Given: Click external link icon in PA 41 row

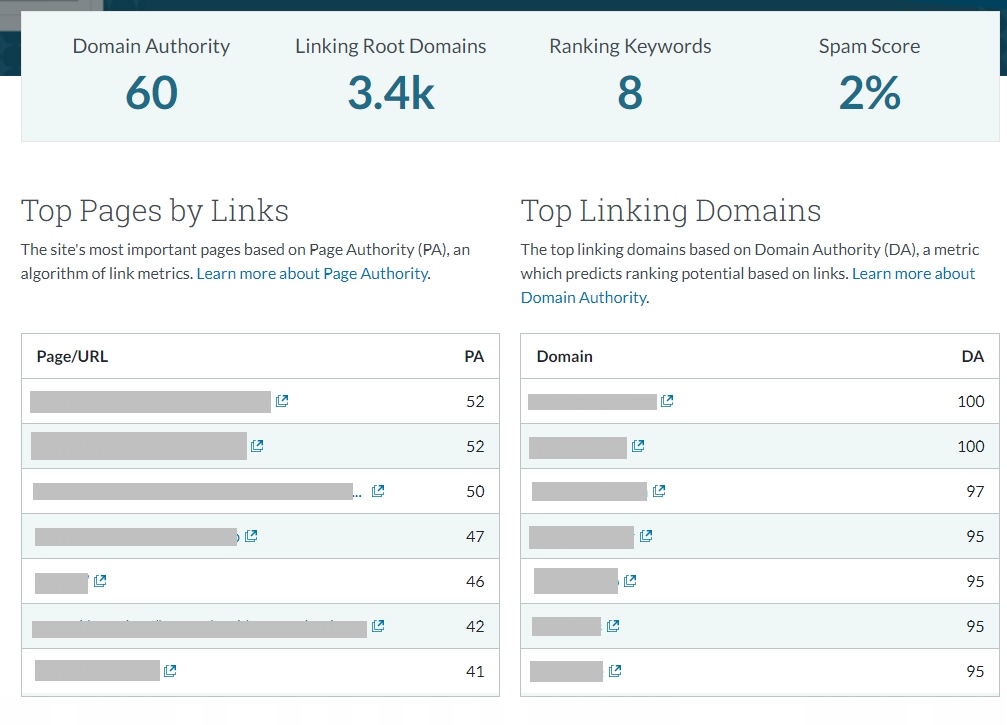Looking at the screenshot, I should (170, 671).
